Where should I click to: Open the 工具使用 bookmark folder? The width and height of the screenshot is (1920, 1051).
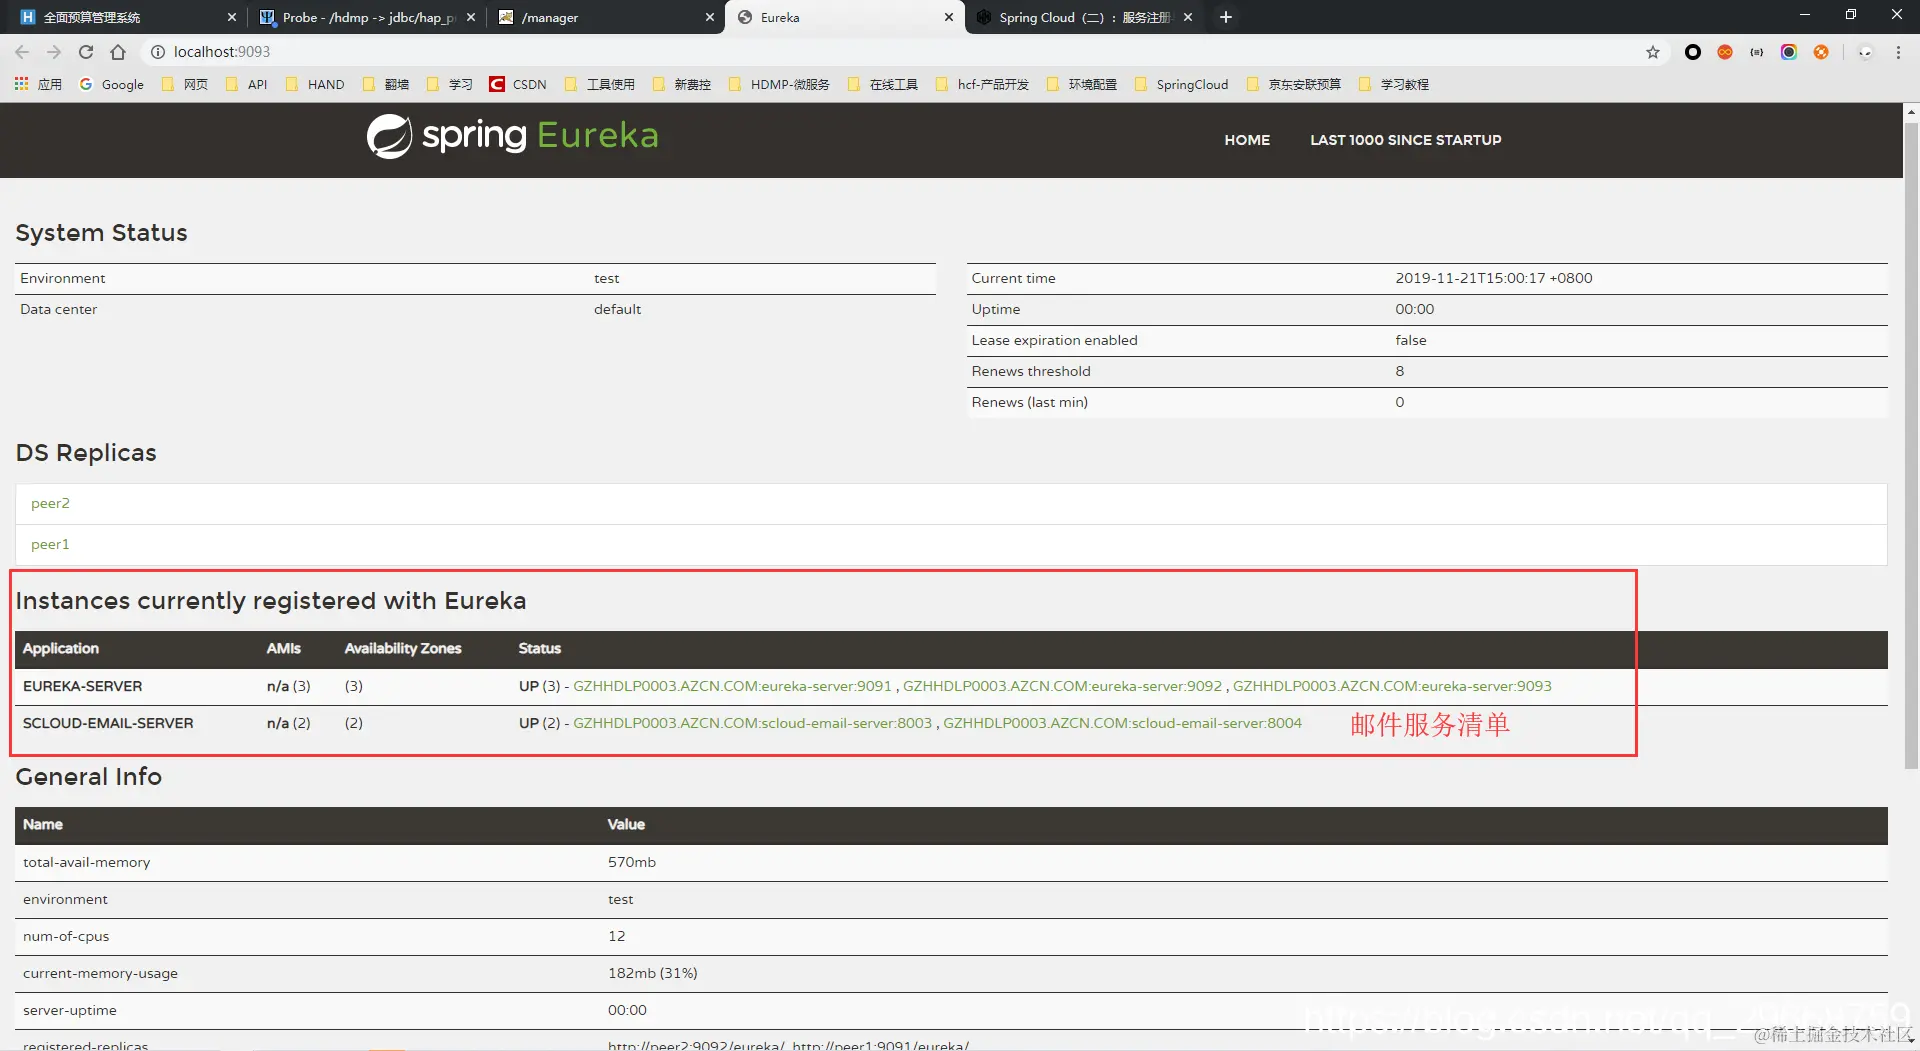[600, 84]
